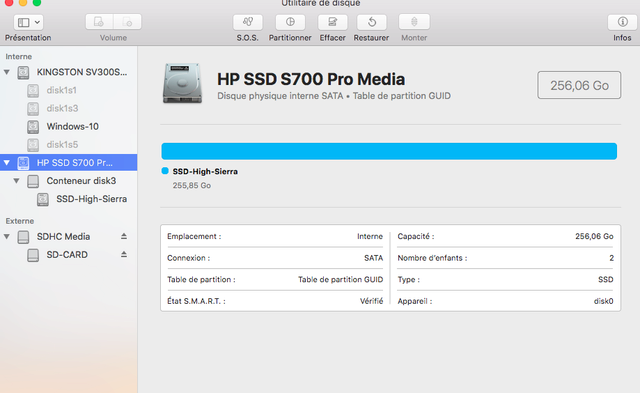Click the Effacer erase button

[x=333, y=22]
